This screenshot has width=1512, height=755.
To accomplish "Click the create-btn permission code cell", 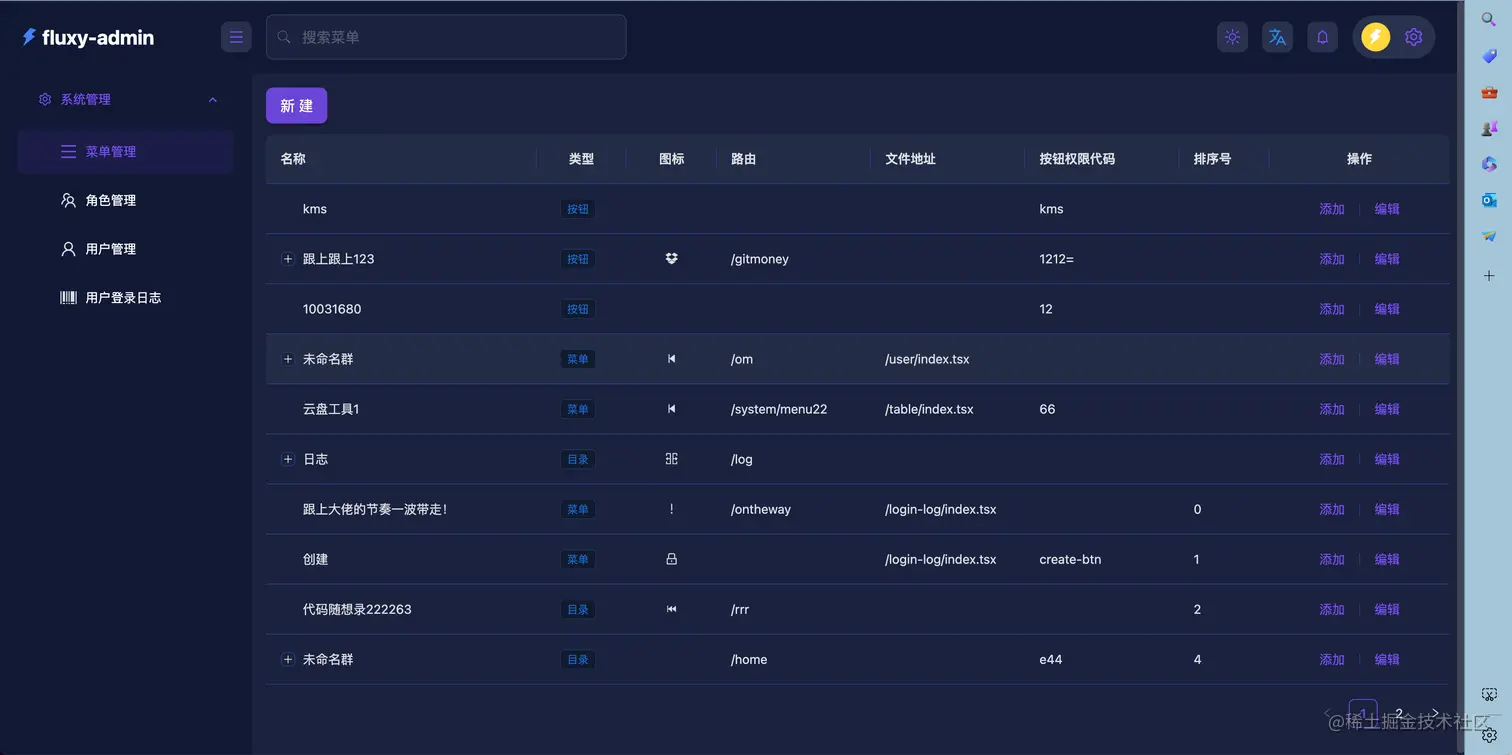I will tap(1070, 559).
